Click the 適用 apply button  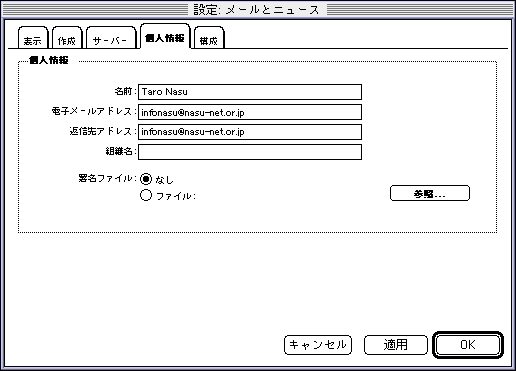point(396,345)
